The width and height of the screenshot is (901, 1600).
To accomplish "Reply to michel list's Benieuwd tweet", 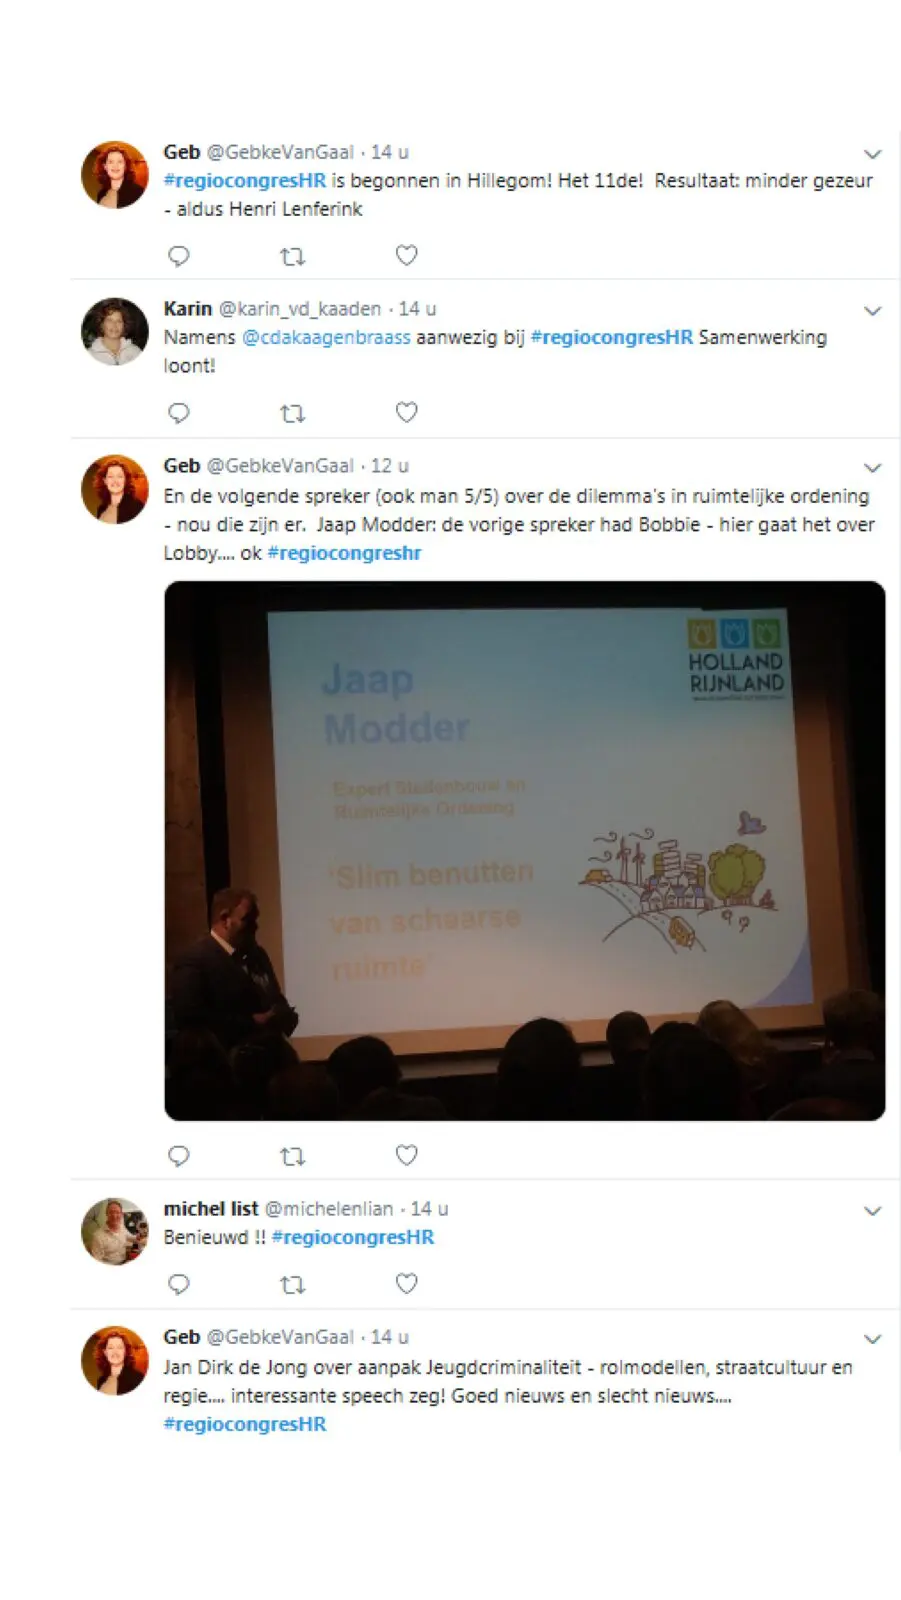I will 179,1284.
